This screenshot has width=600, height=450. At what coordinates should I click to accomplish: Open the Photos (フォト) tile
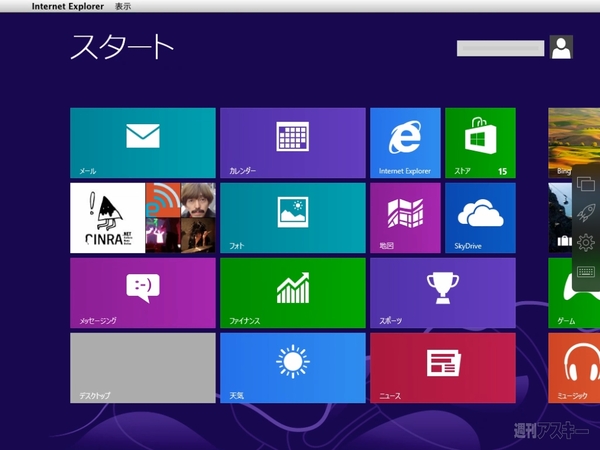(293, 218)
